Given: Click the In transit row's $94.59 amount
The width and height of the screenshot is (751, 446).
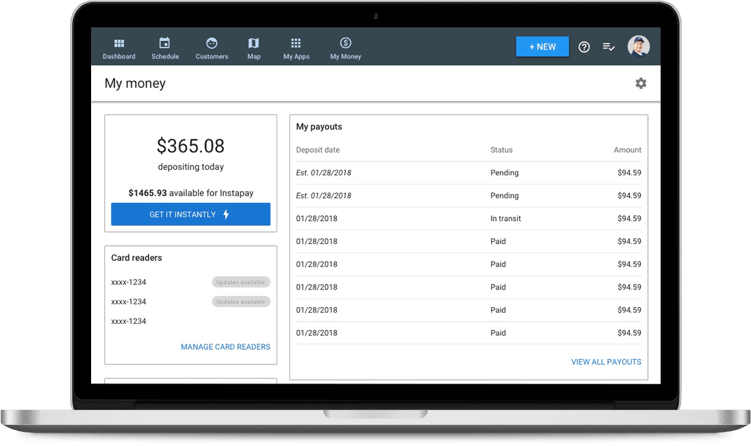Looking at the screenshot, I should (x=629, y=218).
